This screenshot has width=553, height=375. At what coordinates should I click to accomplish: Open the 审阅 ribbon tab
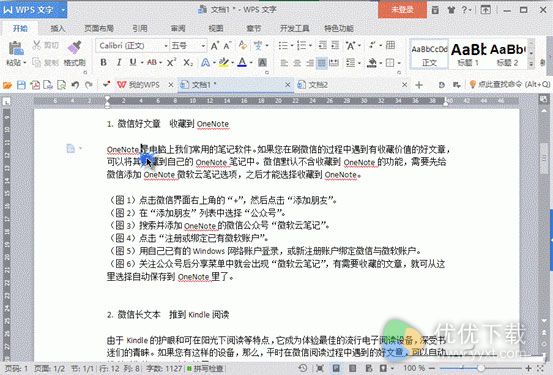tap(178, 29)
